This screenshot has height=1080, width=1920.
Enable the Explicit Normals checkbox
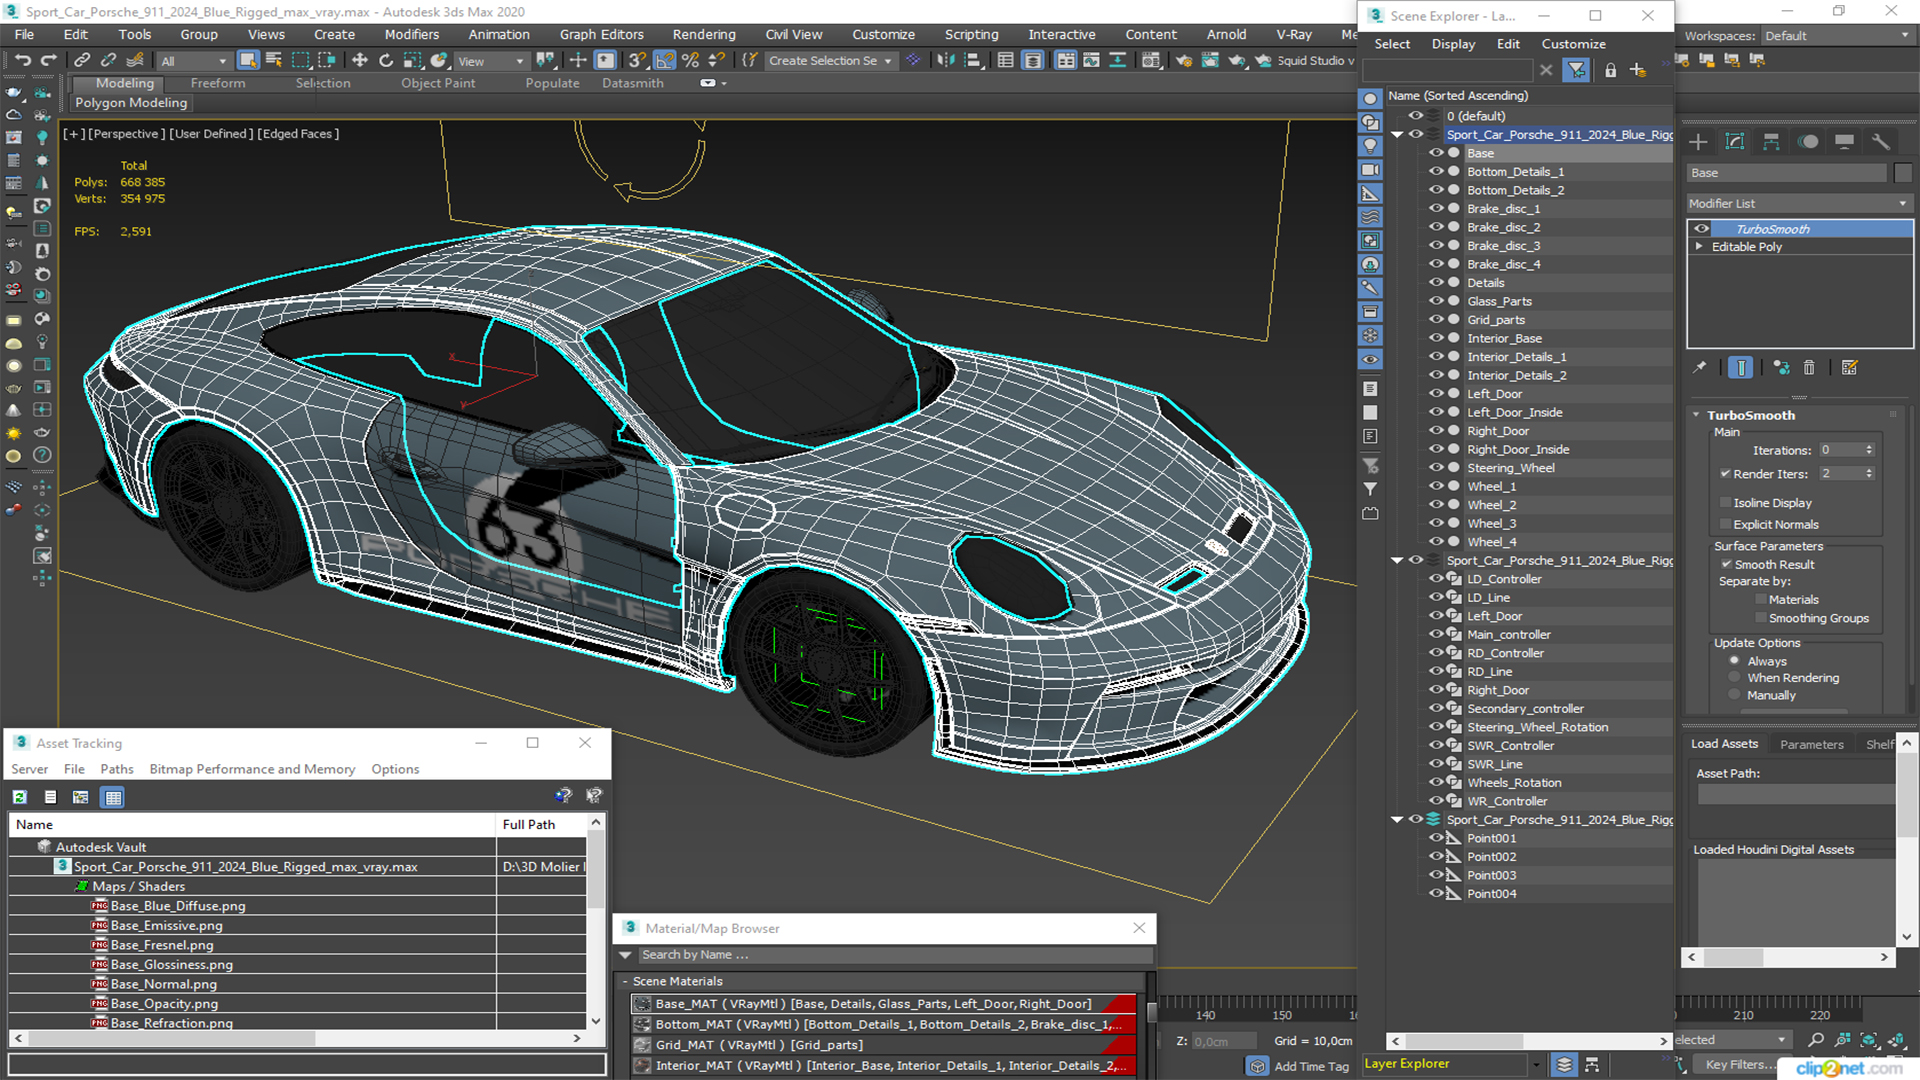click(x=1725, y=525)
